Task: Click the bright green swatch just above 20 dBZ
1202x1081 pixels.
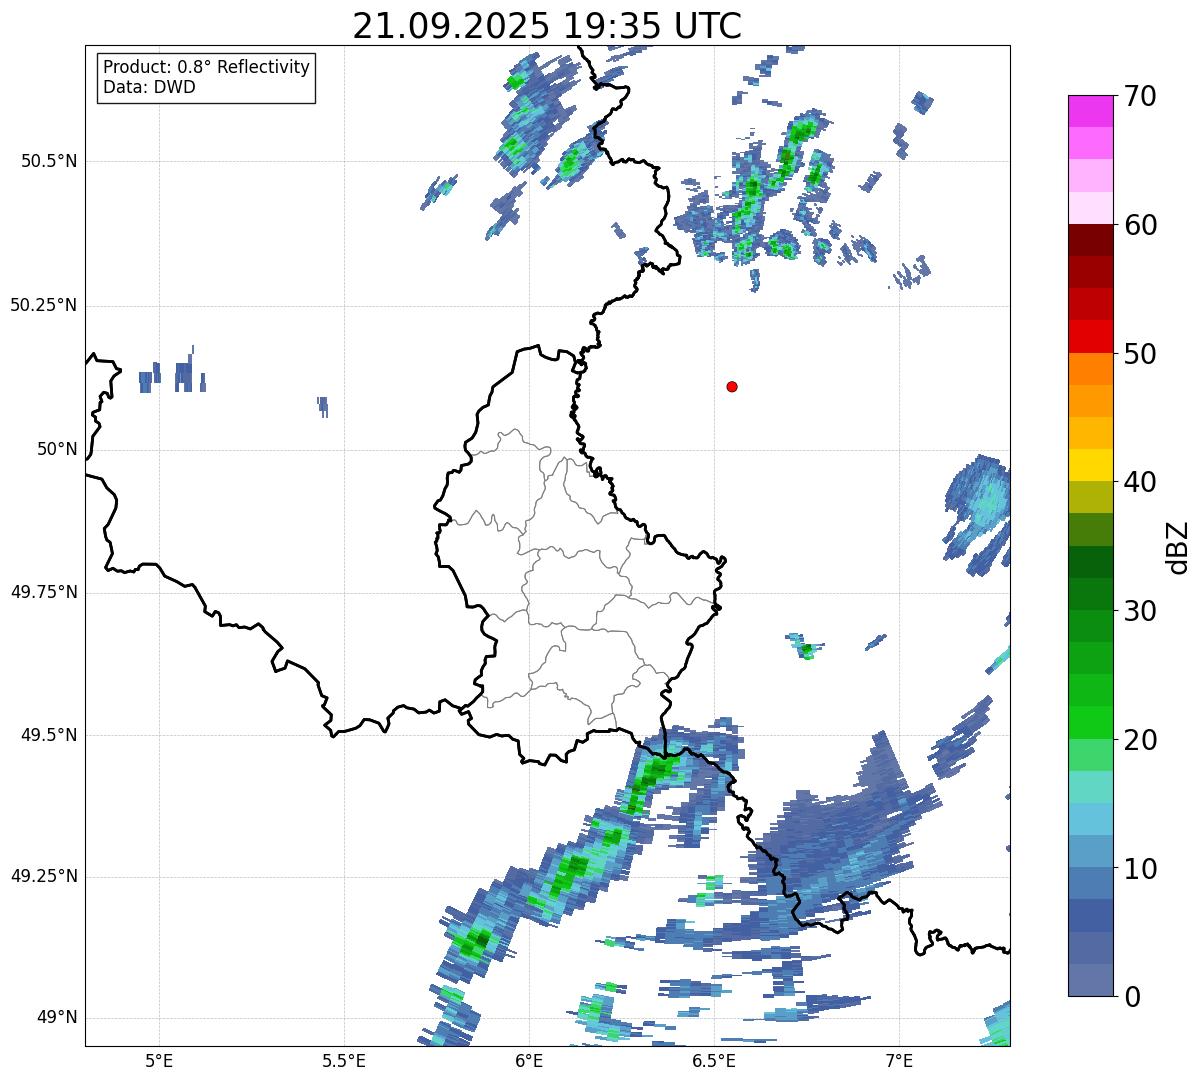Action: [1090, 723]
